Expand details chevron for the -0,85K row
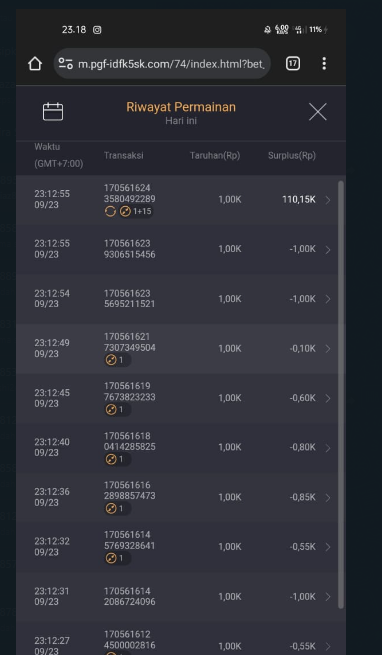 click(x=328, y=498)
